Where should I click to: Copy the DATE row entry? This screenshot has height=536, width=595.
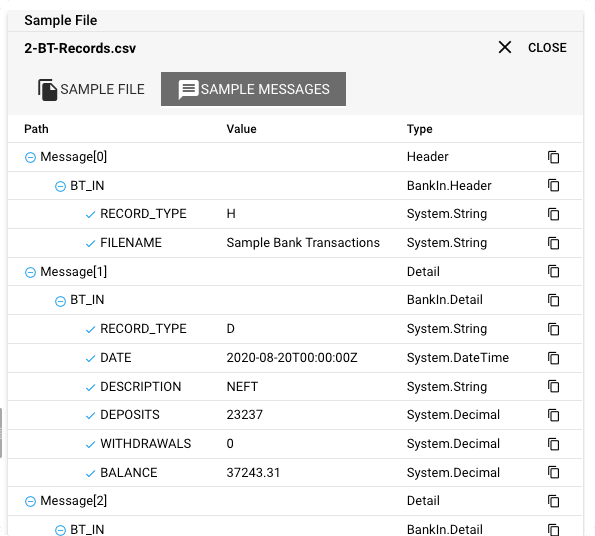[x=553, y=358]
